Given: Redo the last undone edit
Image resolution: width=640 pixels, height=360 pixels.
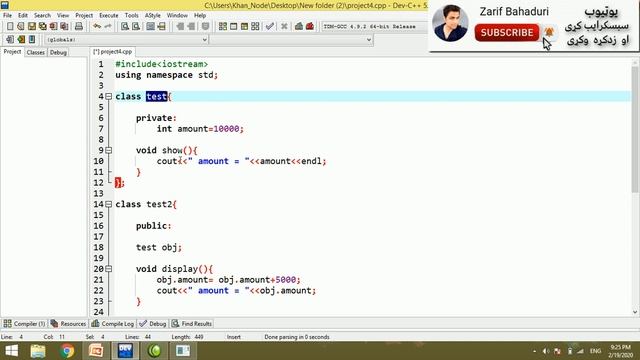Looking at the screenshot, I should point(108,27).
